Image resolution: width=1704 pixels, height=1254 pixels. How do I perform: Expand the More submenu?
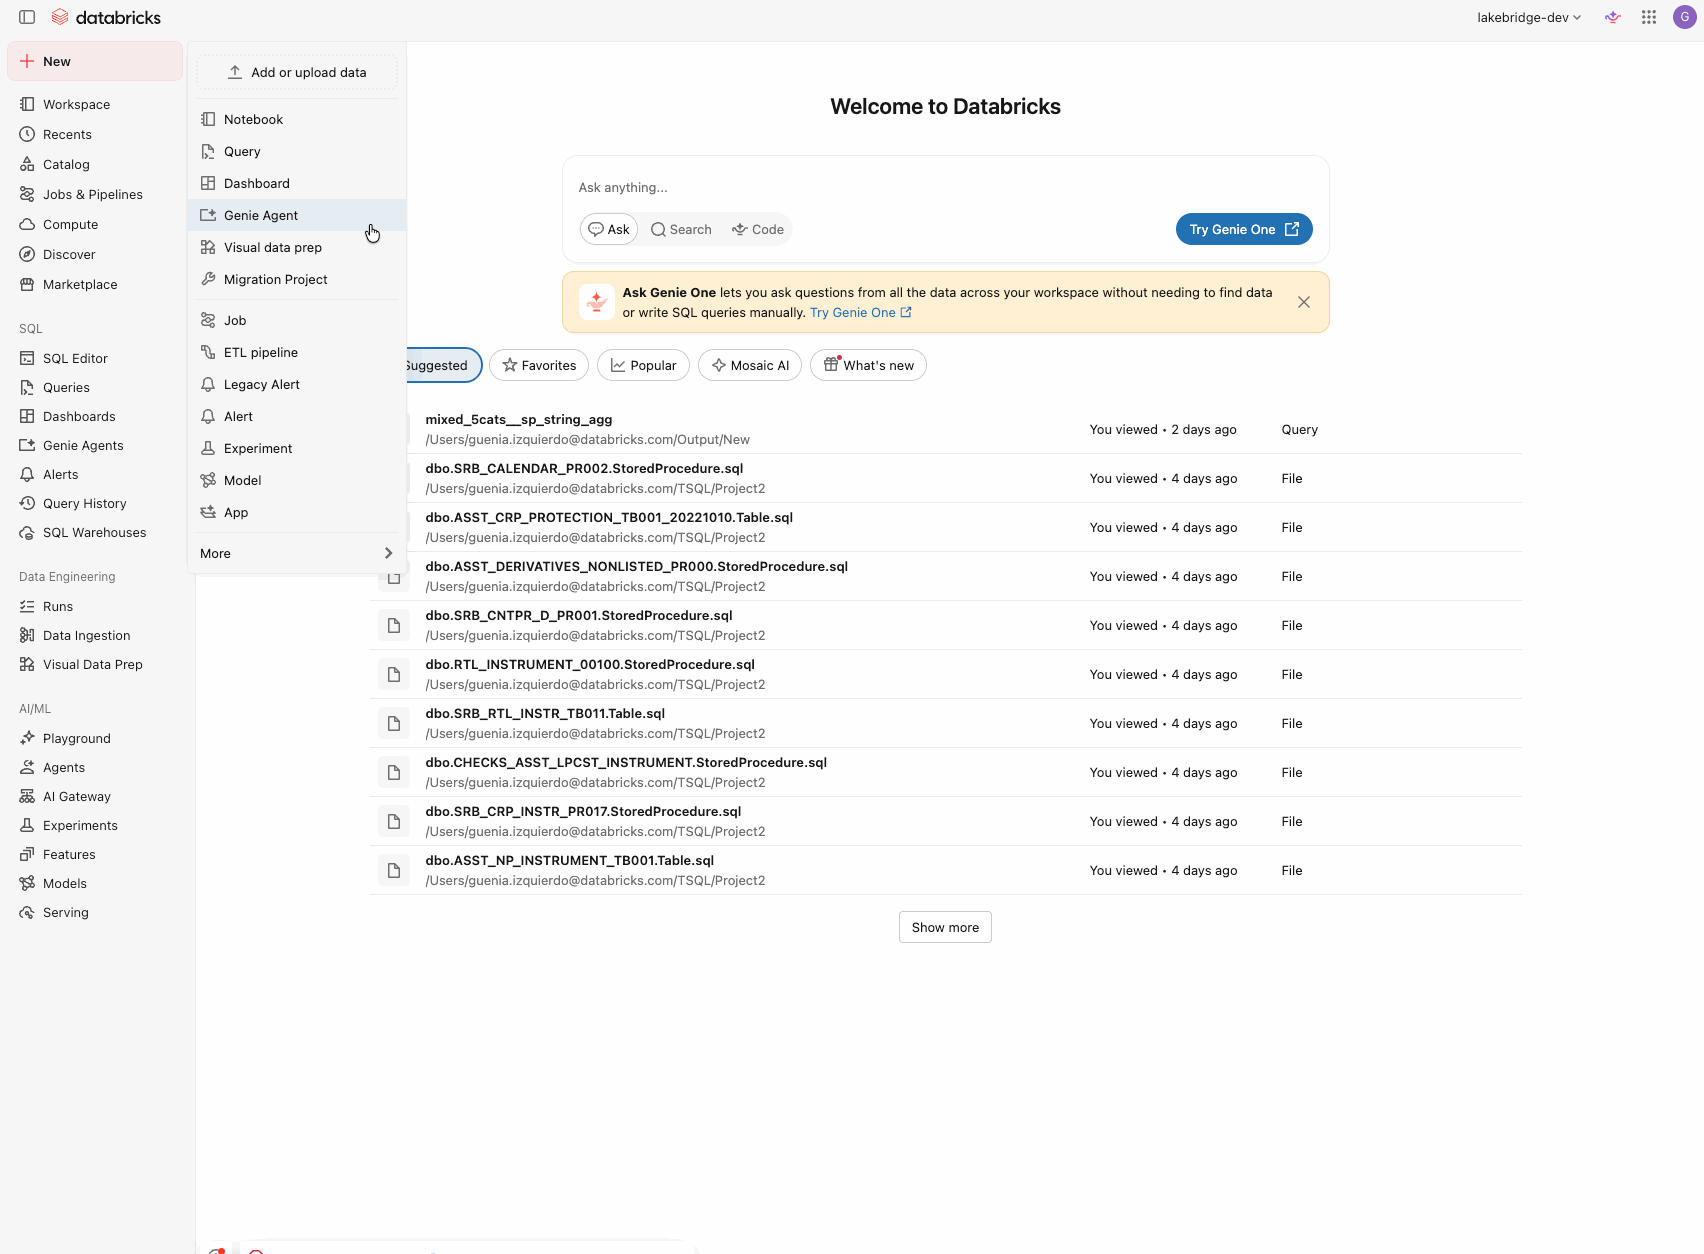point(297,553)
